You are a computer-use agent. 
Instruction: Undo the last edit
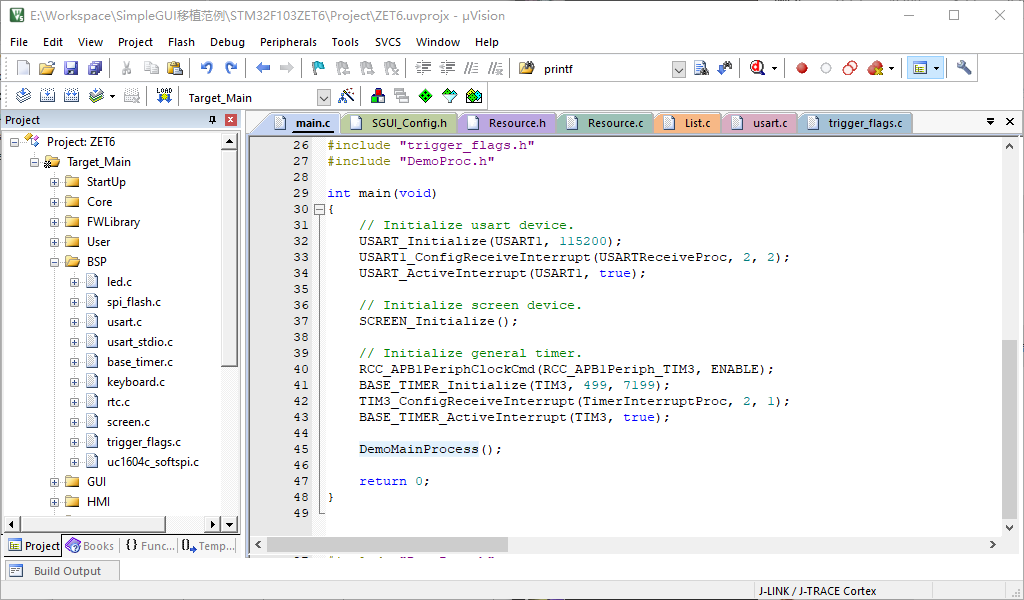[x=206, y=68]
